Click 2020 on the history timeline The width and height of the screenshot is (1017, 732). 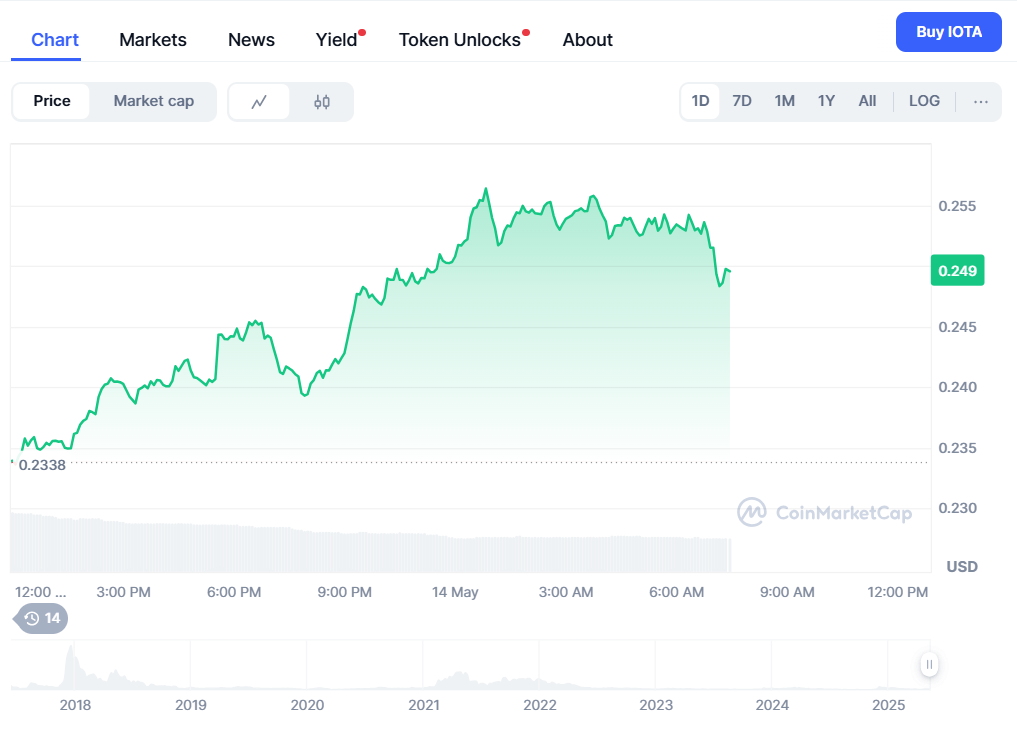pyautogui.click(x=307, y=705)
